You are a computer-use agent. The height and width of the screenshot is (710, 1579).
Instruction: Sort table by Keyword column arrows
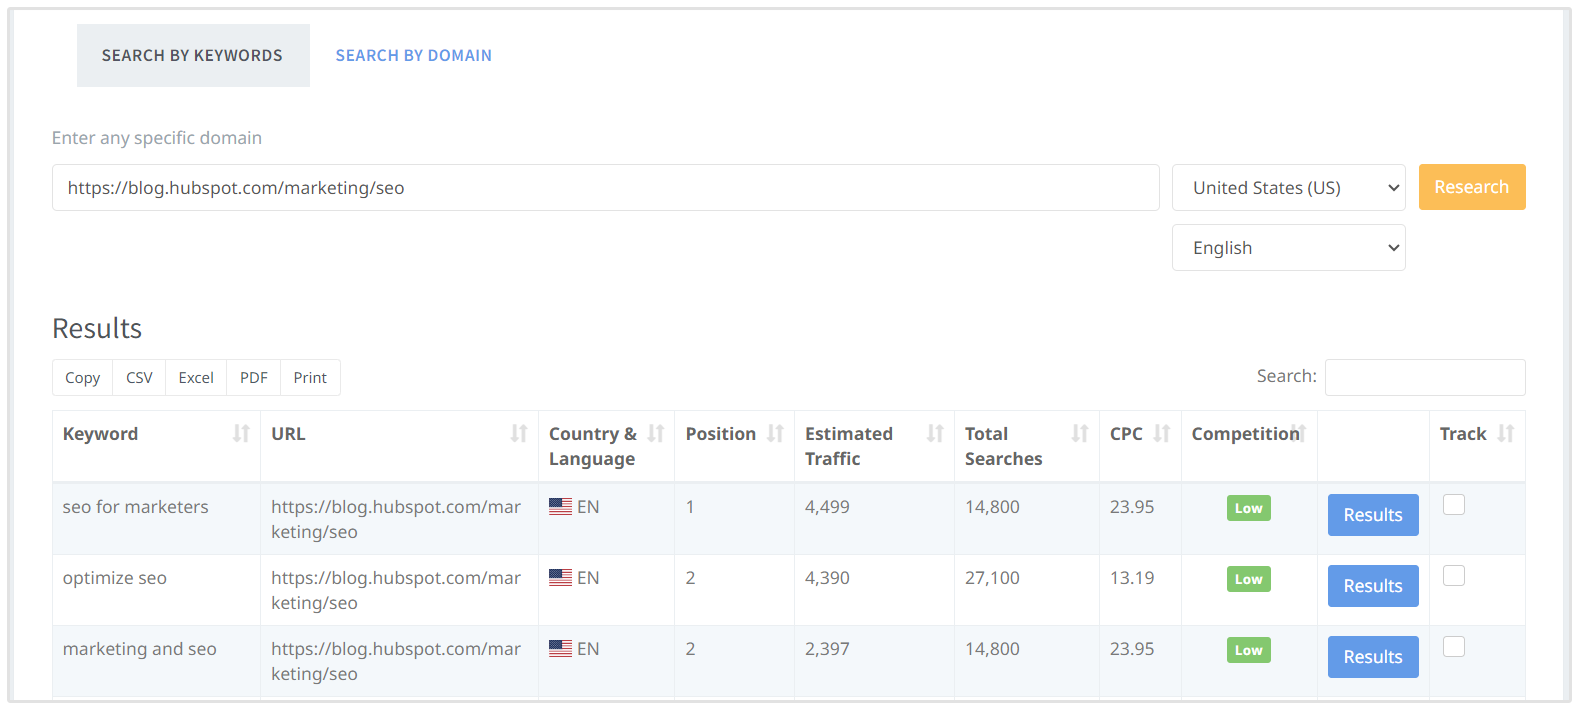[241, 433]
